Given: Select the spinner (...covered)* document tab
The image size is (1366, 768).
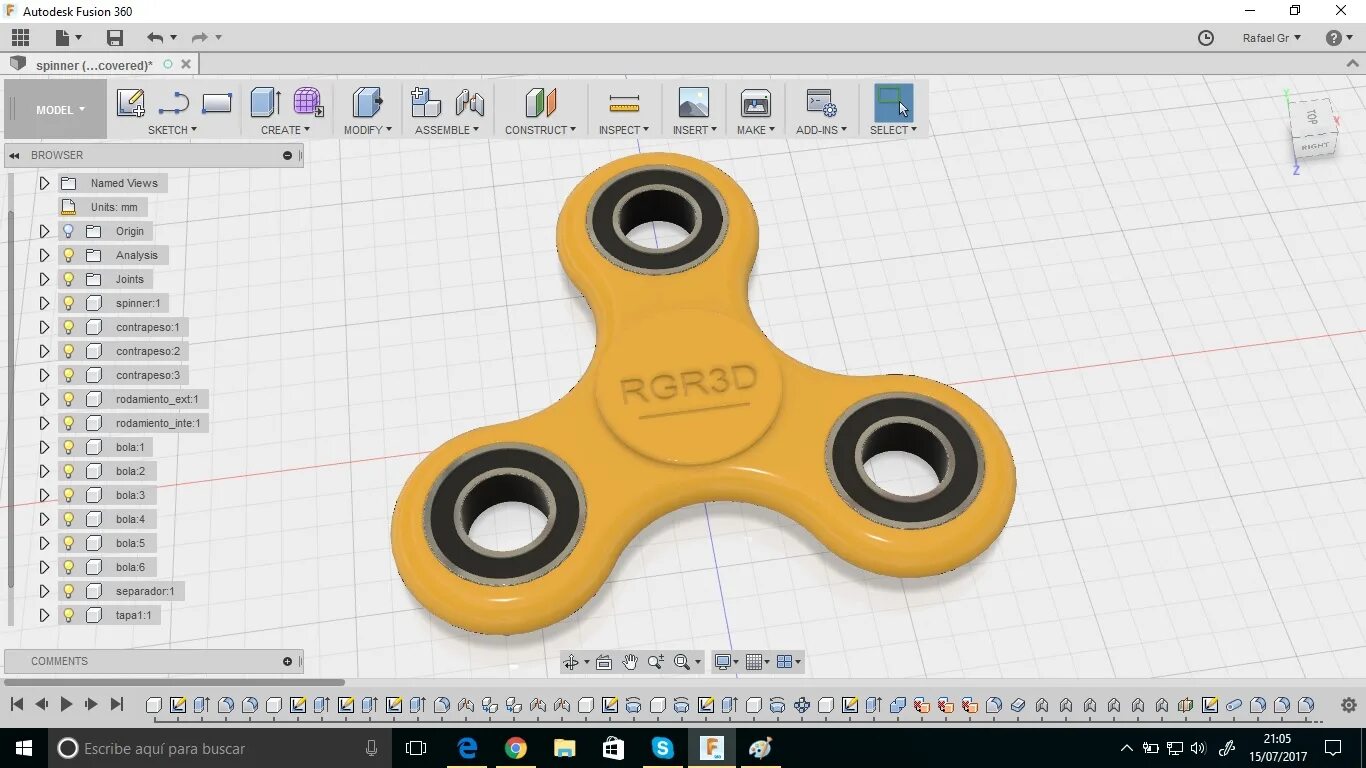Looking at the screenshot, I should tap(95, 65).
